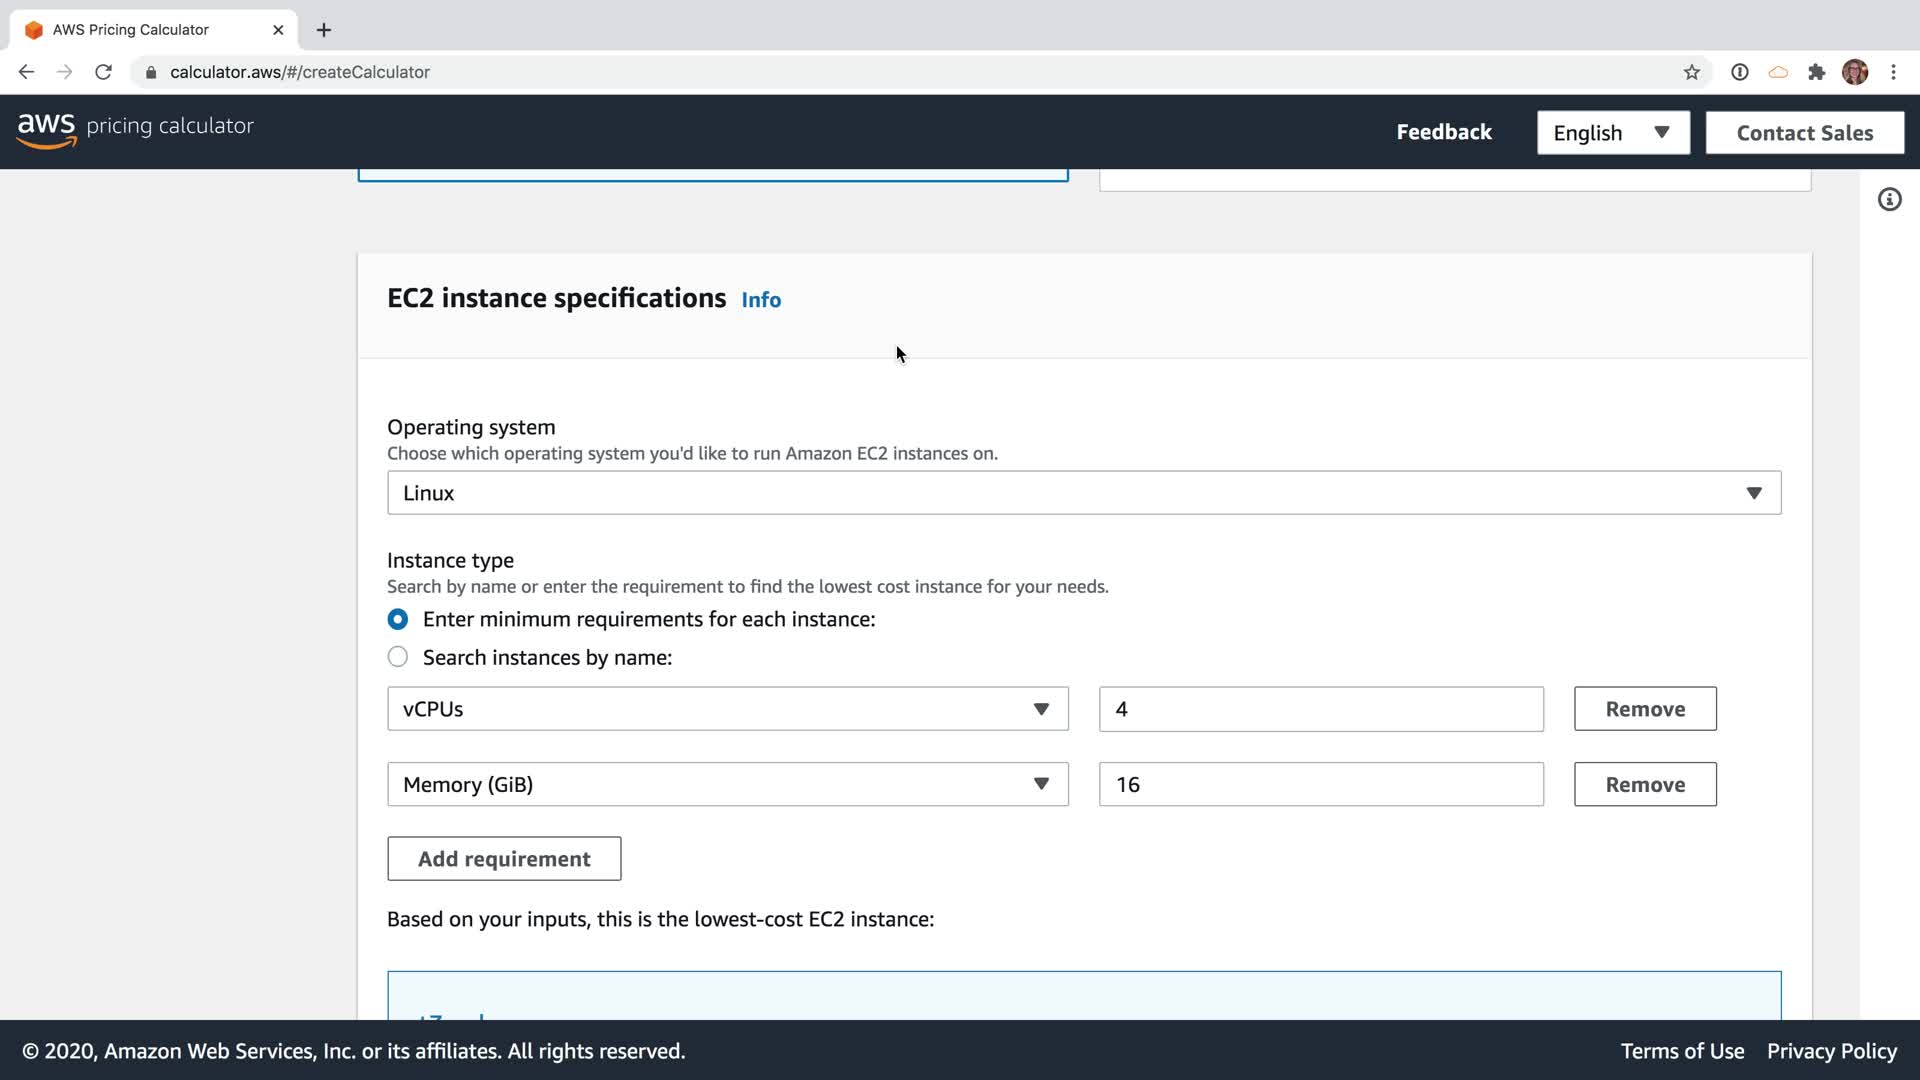The width and height of the screenshot is (1920, 1080).
Task: Click the Chrome profile avatar
Action: point(1854,72)
